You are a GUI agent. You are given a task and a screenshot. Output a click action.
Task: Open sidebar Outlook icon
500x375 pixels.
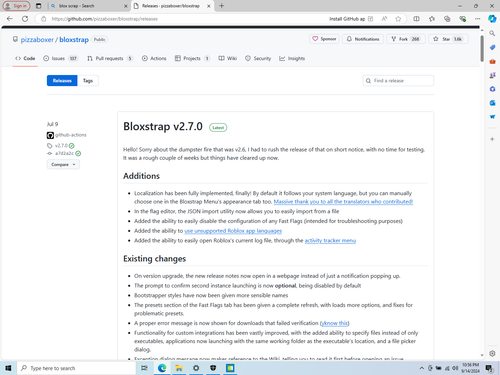click(492, 103)
